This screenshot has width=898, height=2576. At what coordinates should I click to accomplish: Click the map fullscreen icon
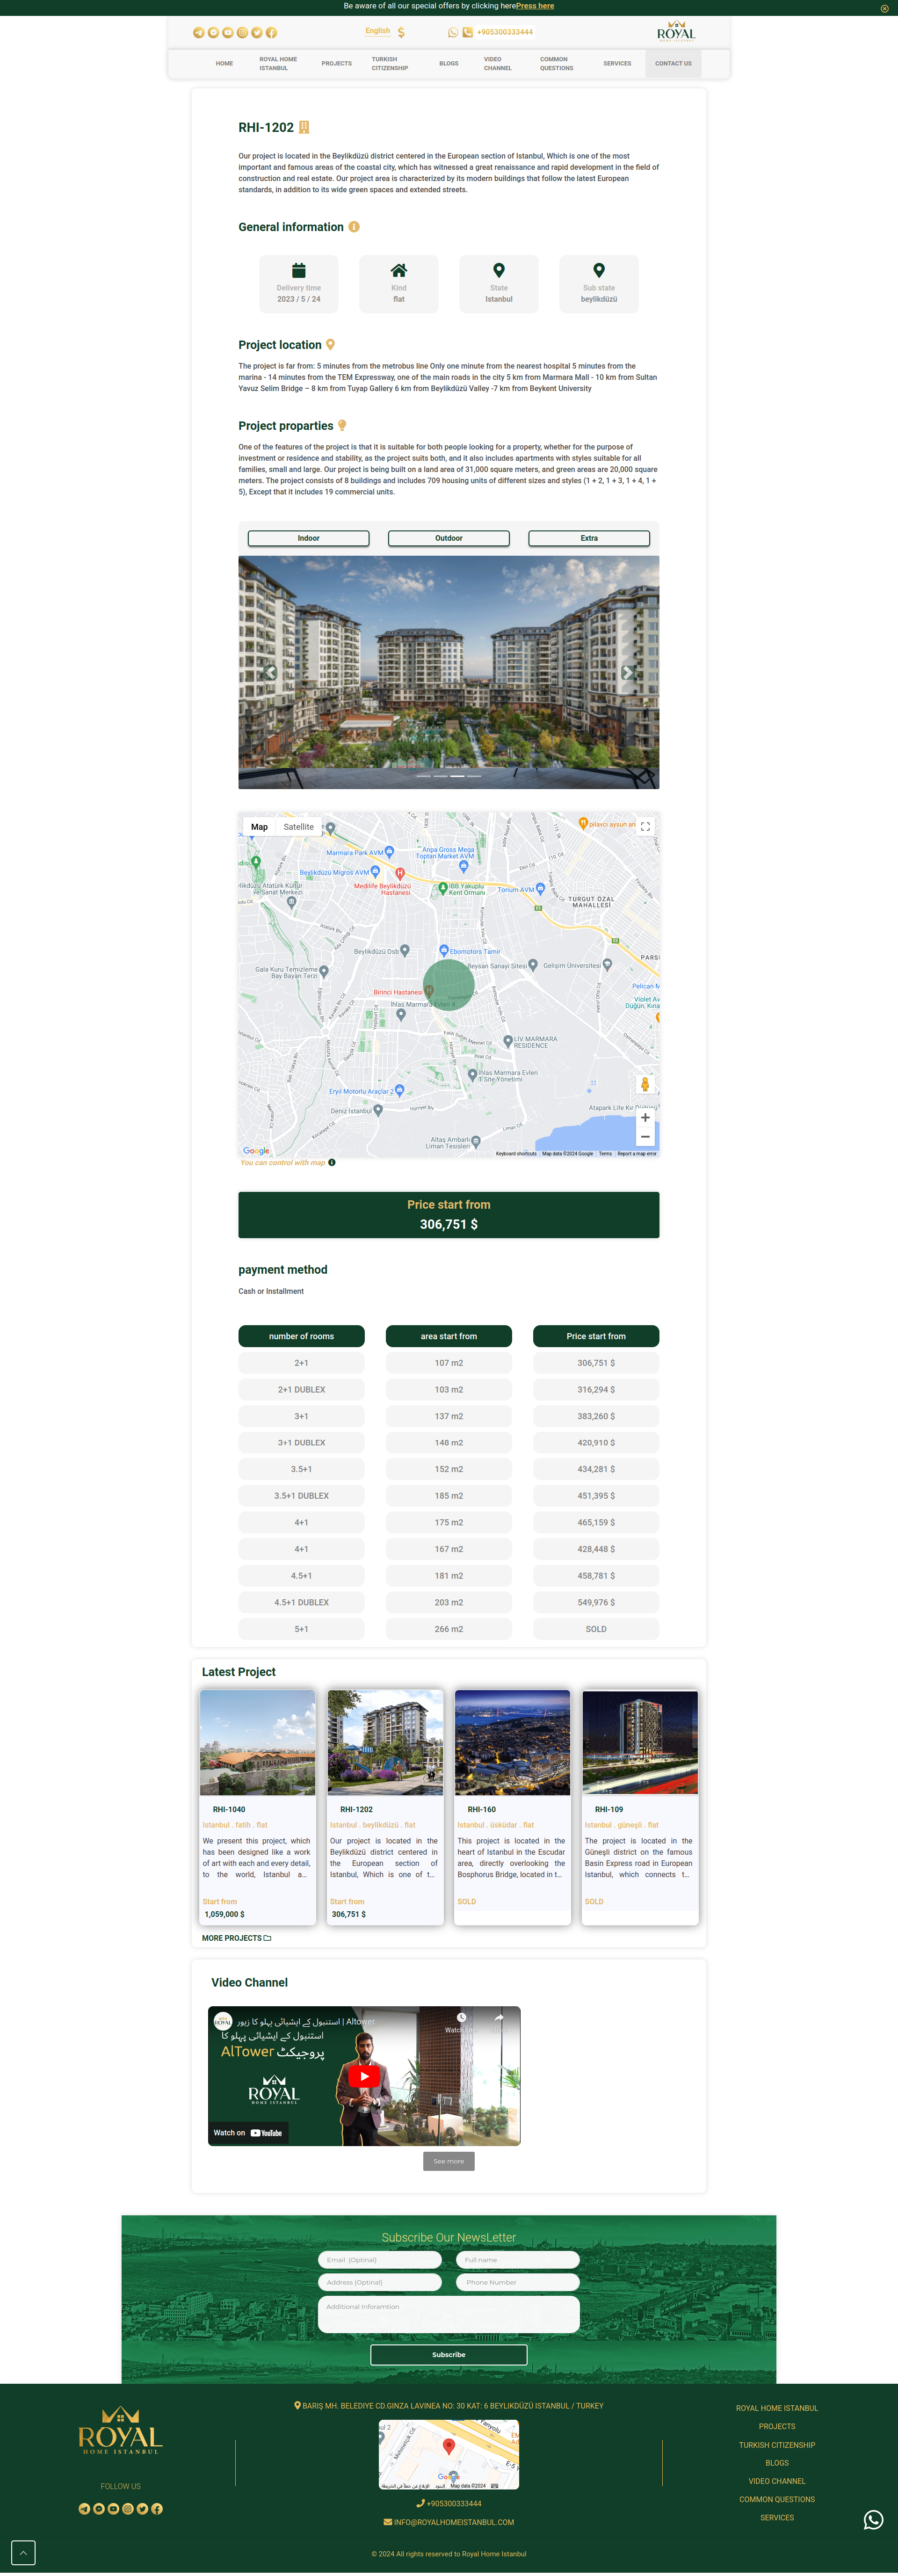(x=645, y=826)
